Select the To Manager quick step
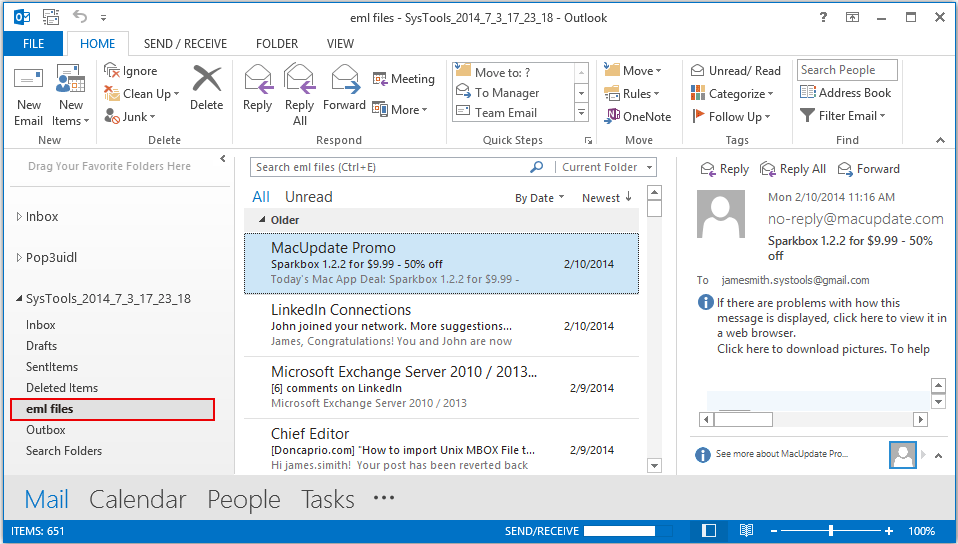 [513, 93]
